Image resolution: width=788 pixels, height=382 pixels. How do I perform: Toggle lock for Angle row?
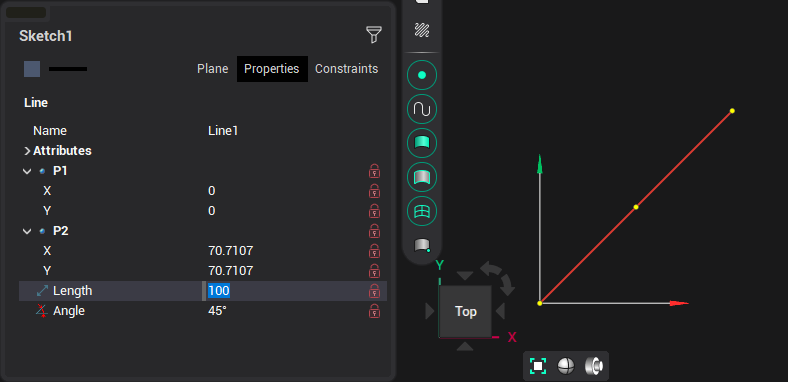pos(374,311)
